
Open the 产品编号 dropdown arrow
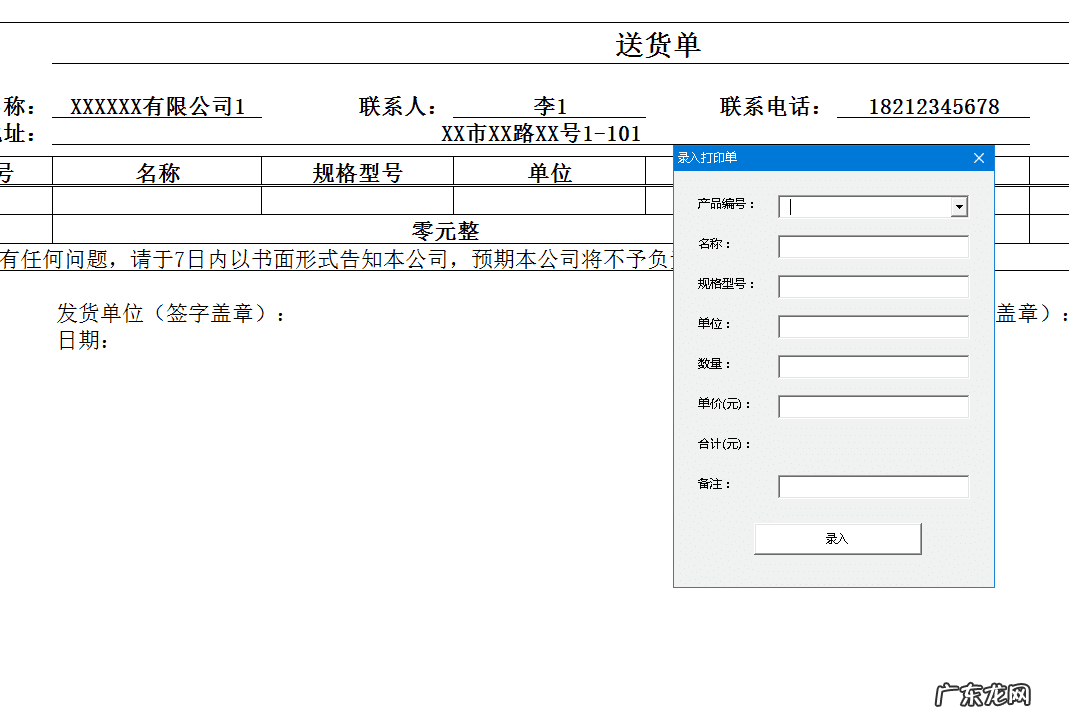[x=959, y=207]
